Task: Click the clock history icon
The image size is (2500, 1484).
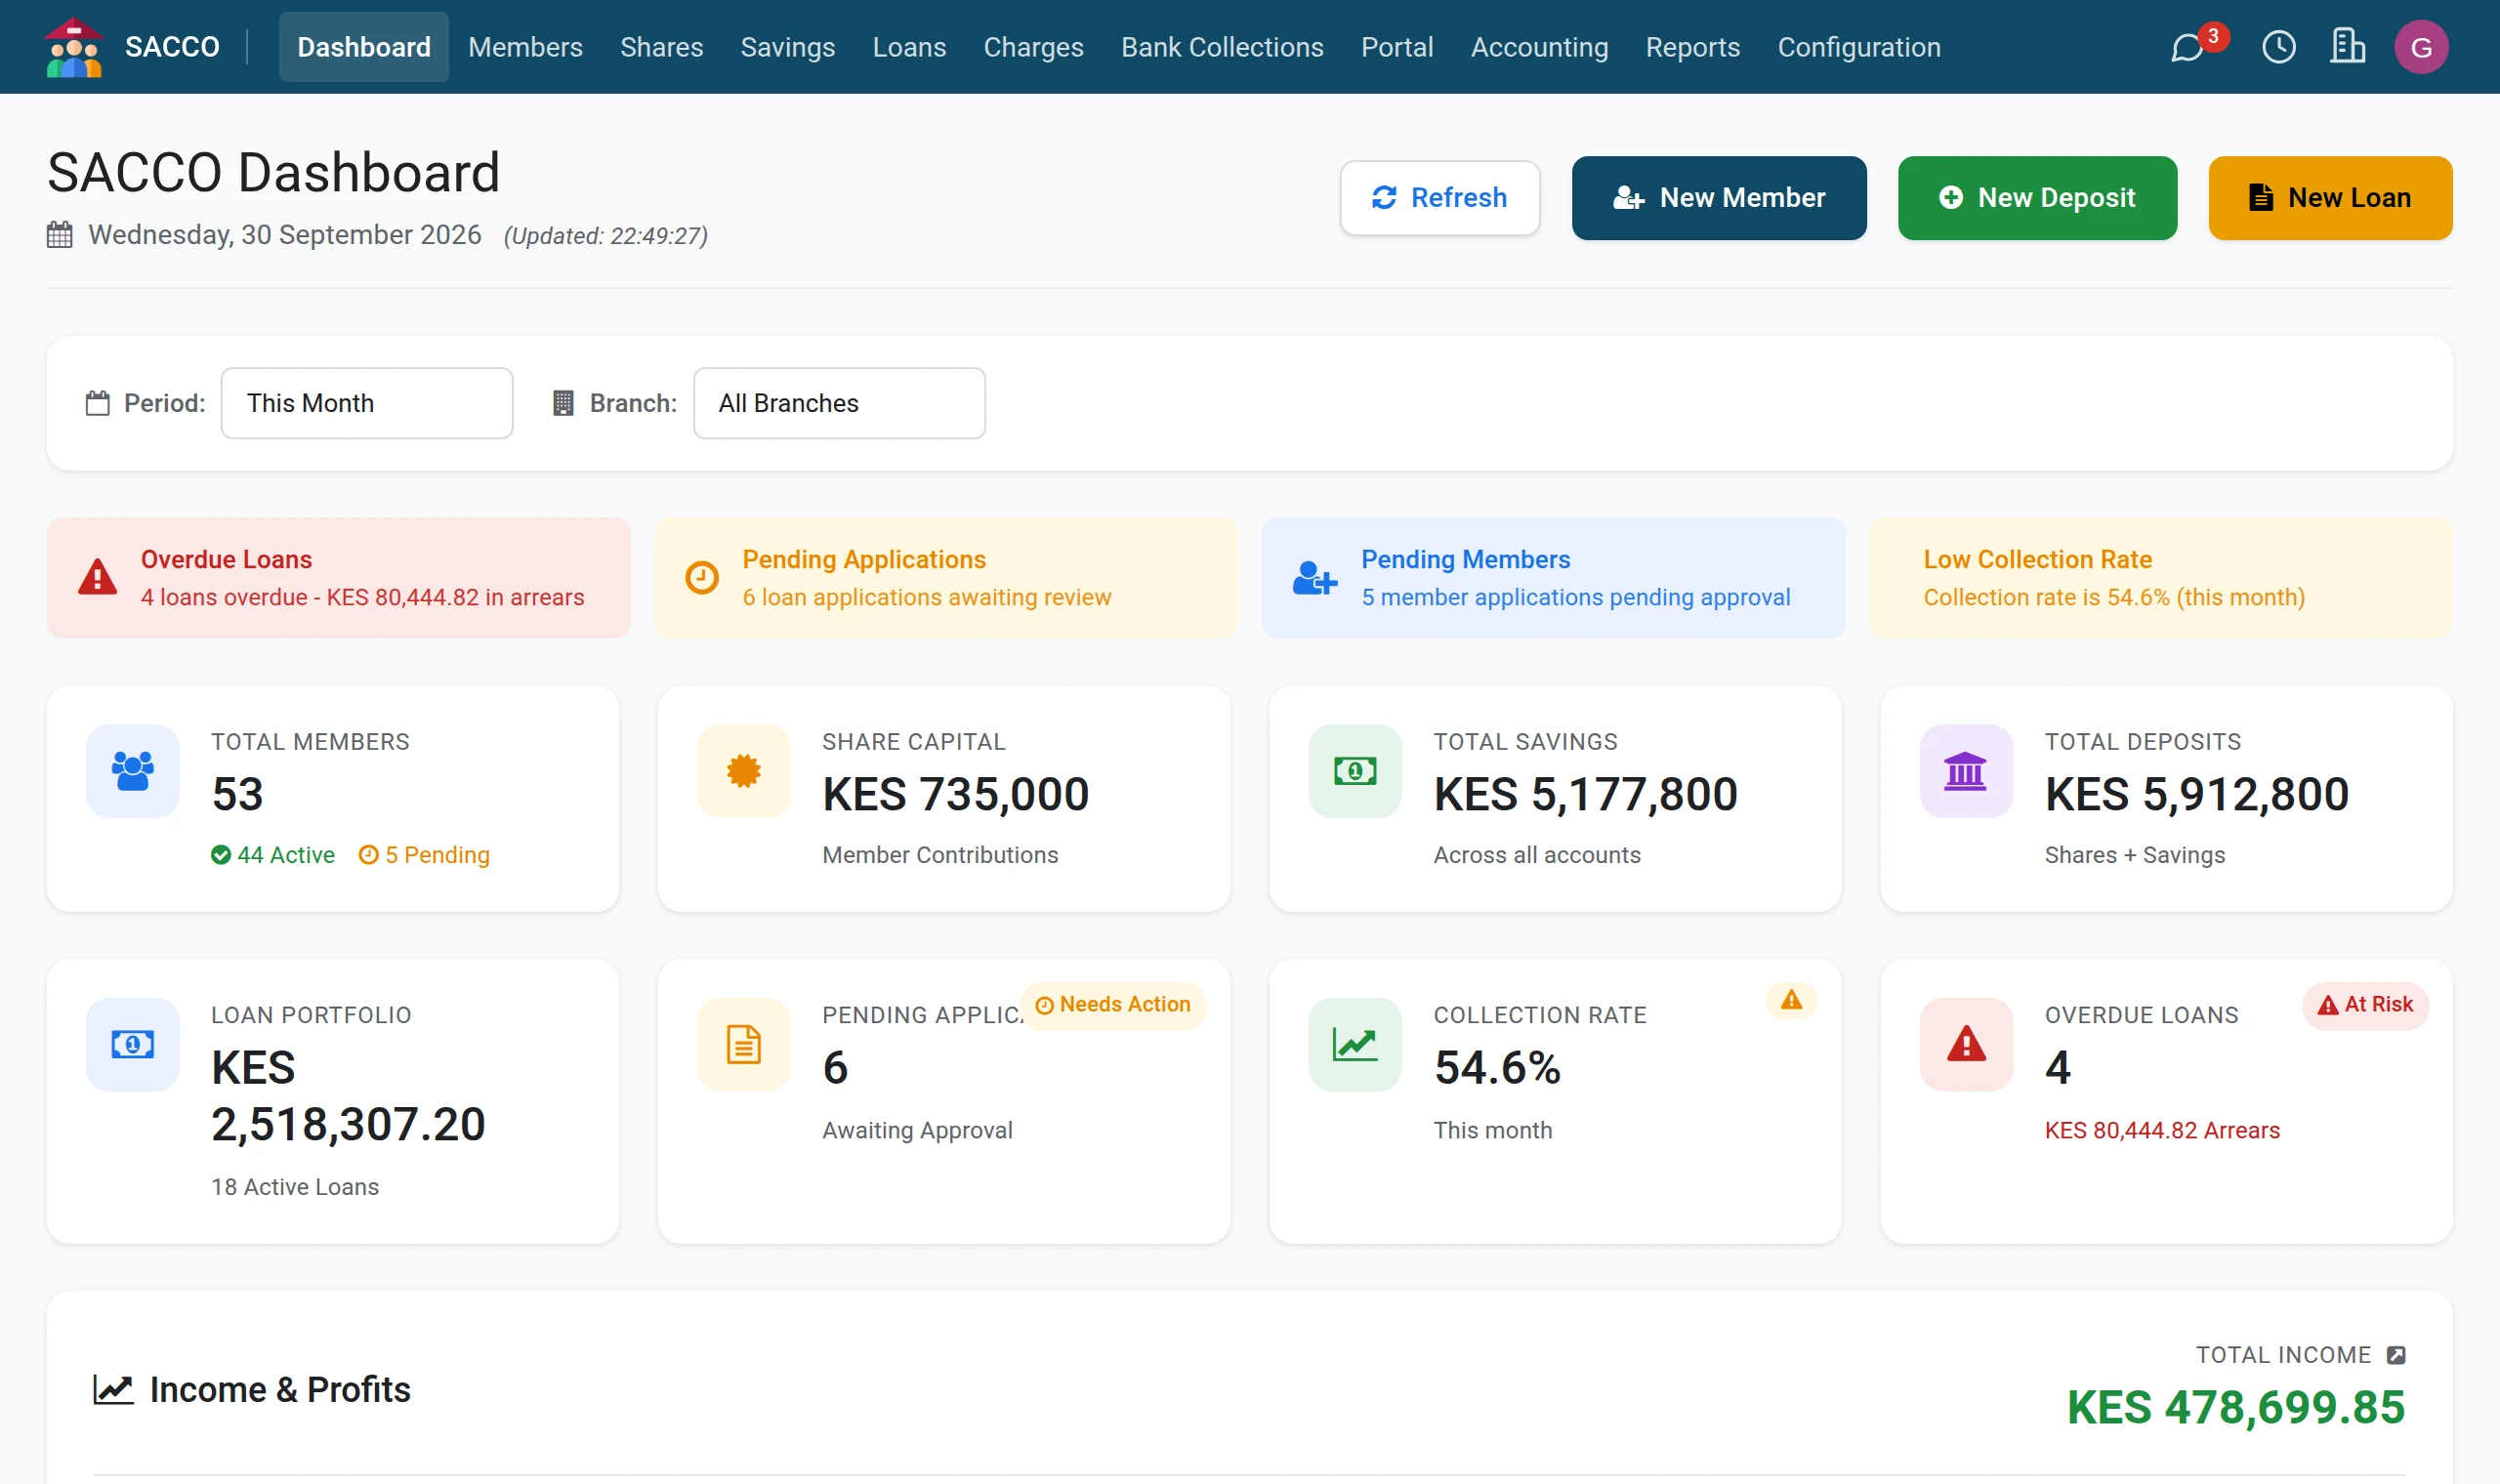Action: [2279, 47]
